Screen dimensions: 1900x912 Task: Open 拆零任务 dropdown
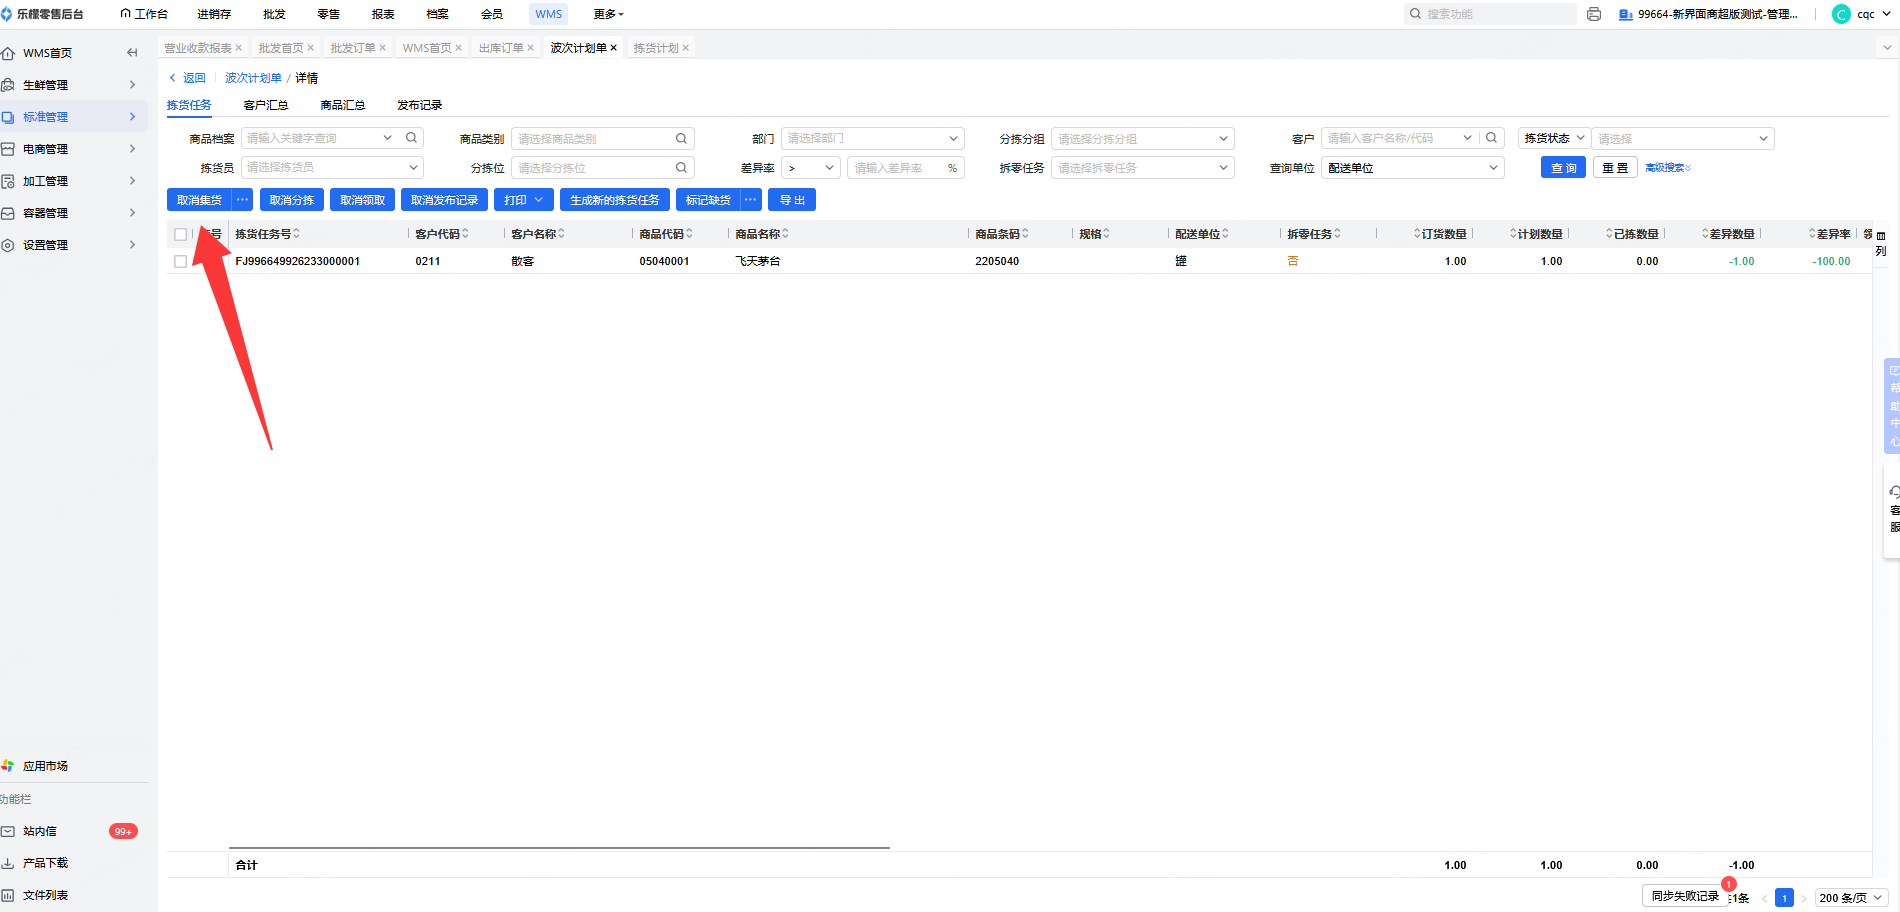coord(1142,168)
